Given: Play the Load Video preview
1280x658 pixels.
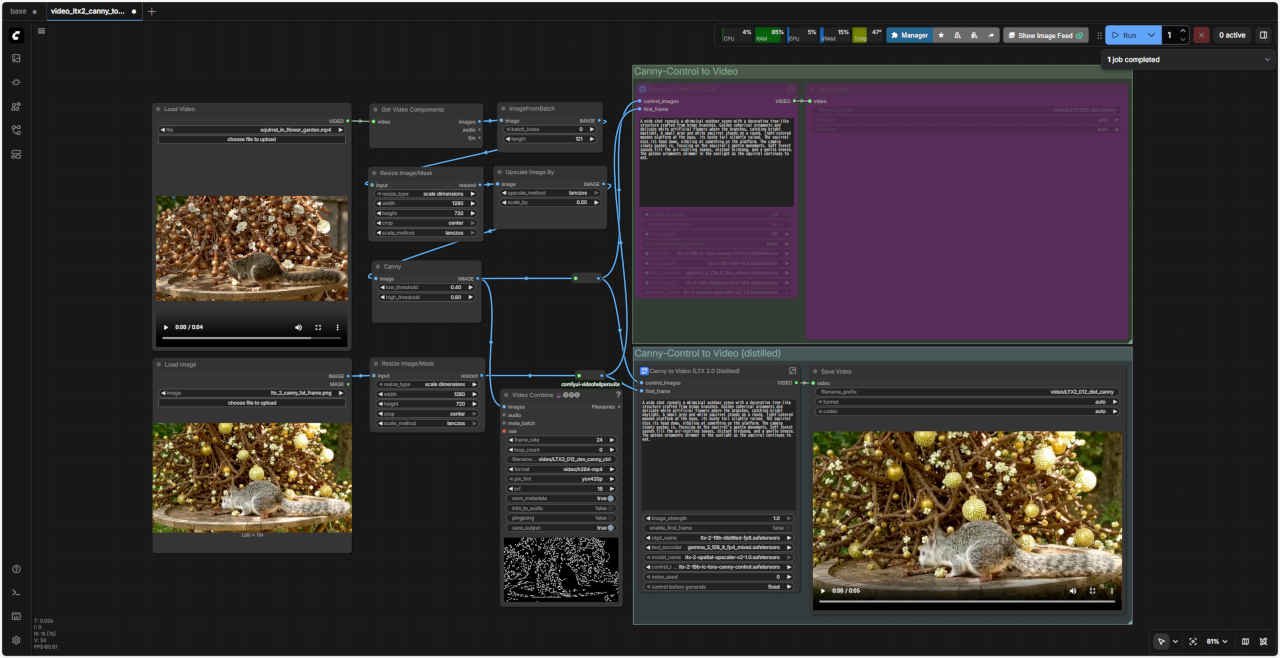Looking at the screenshot, I should coord(166,327).
